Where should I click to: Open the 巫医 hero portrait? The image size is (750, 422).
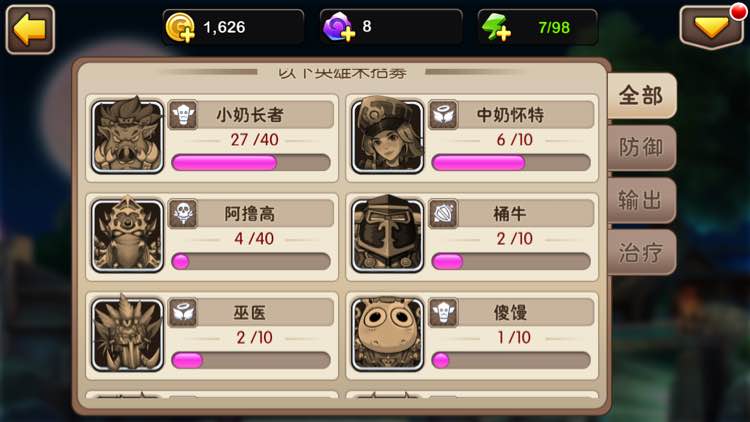(127, 335)
